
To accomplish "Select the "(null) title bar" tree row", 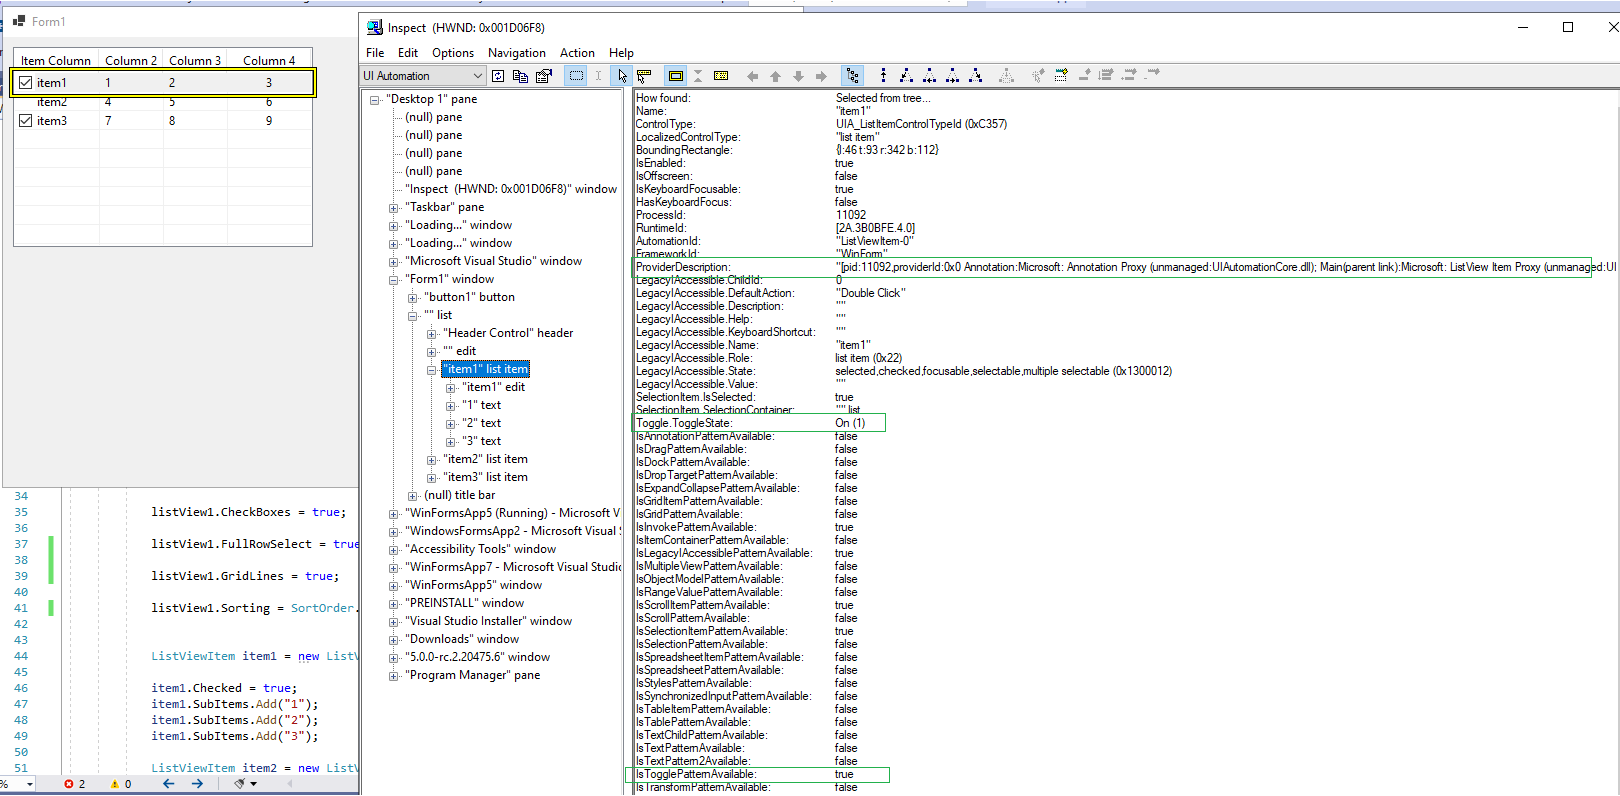I will 460,496.
